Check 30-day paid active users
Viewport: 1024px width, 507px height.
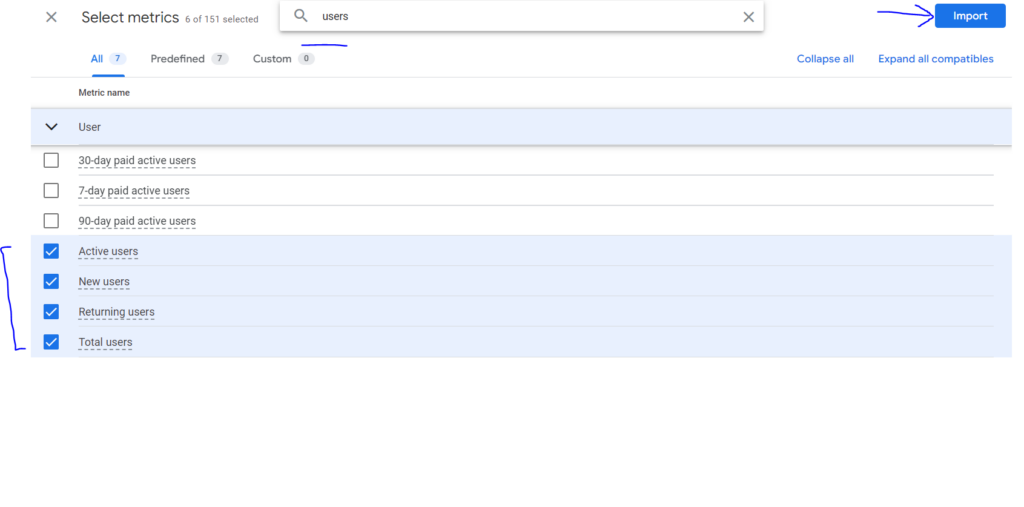click(51, 160)
